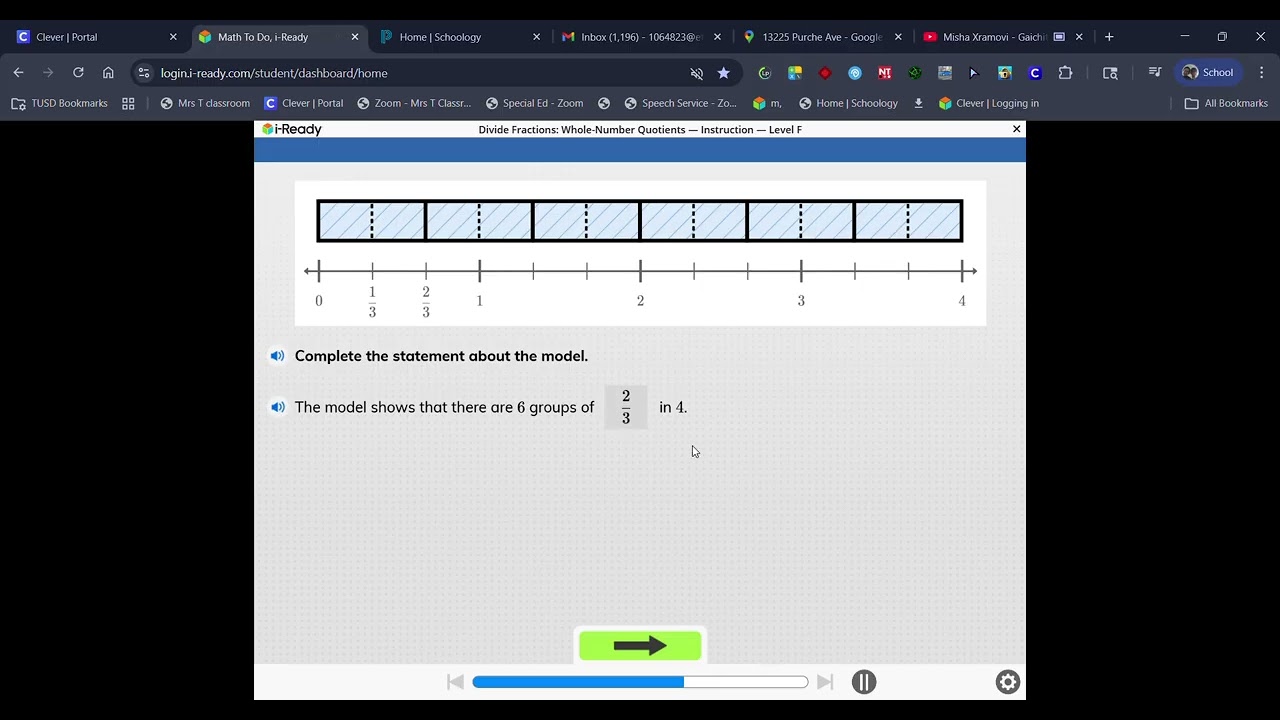Screen dimensions: 1280x720
Task: Click the i-Ready logo
Action: tap(292, 129)
